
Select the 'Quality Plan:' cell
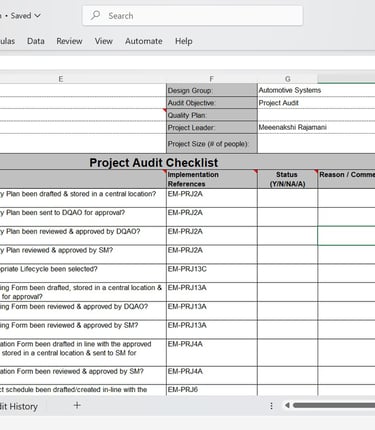point(212,115)
